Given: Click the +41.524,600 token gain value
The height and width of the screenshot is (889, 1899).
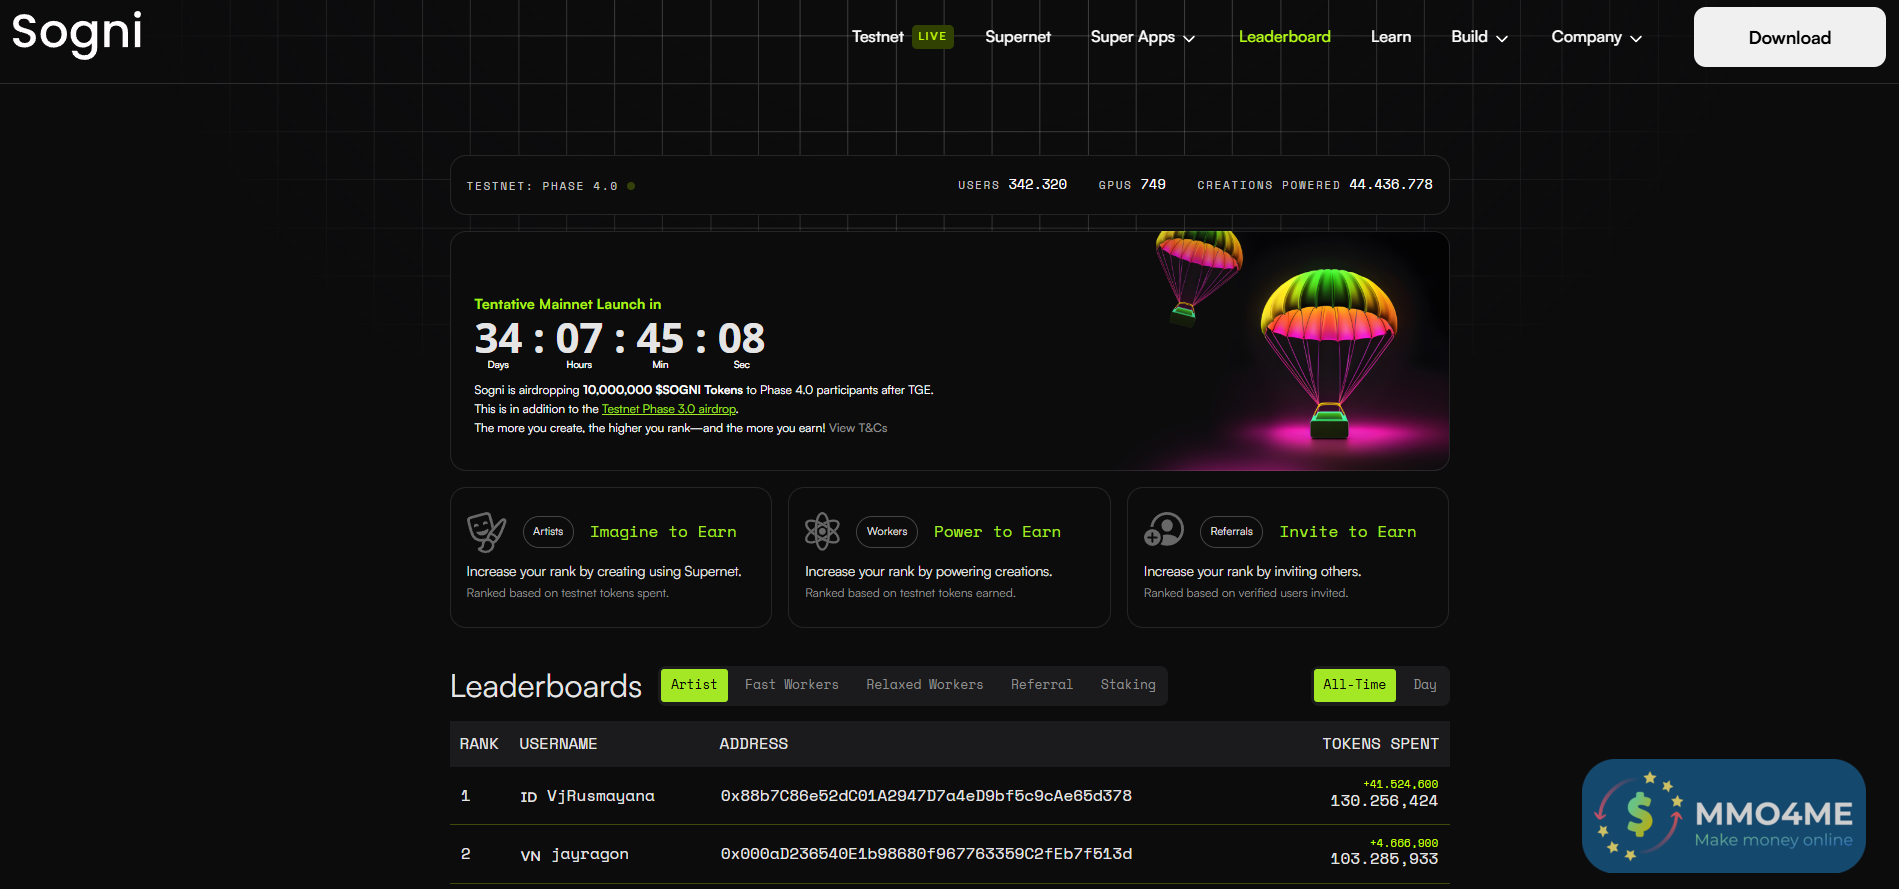Looking at the screenshot, I should coord(1400,784).
